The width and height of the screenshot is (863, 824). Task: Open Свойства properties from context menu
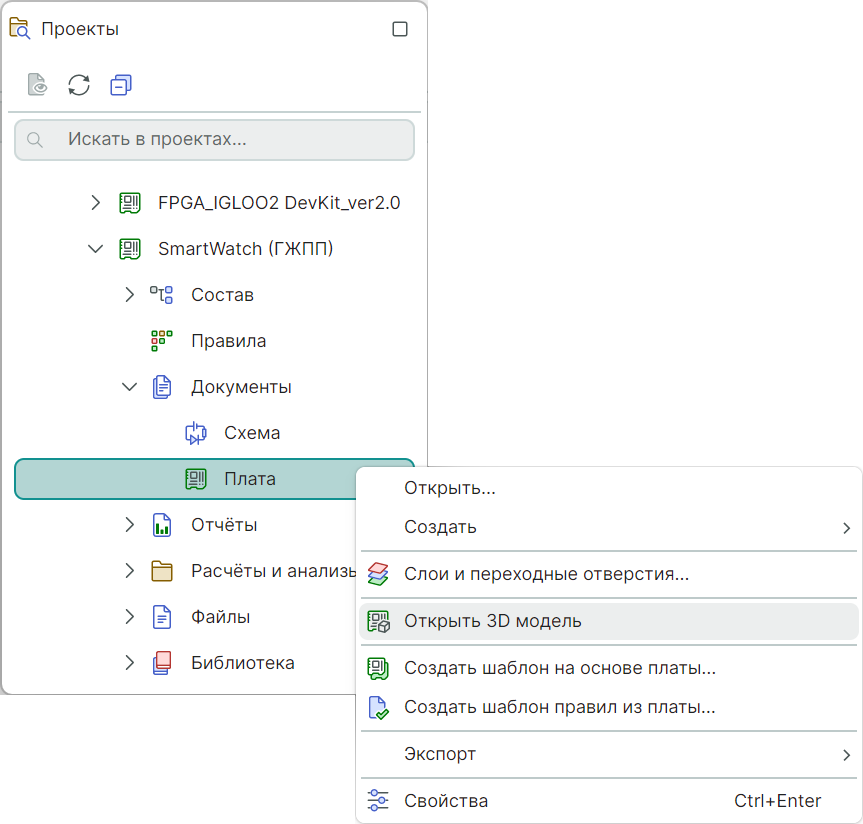click(x=446, y=801)
